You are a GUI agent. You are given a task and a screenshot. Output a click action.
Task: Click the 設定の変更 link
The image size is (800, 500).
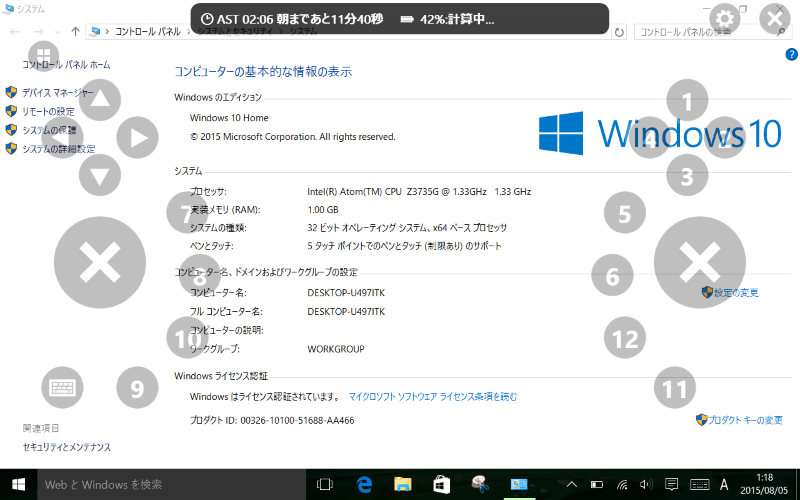coord(736,292)
